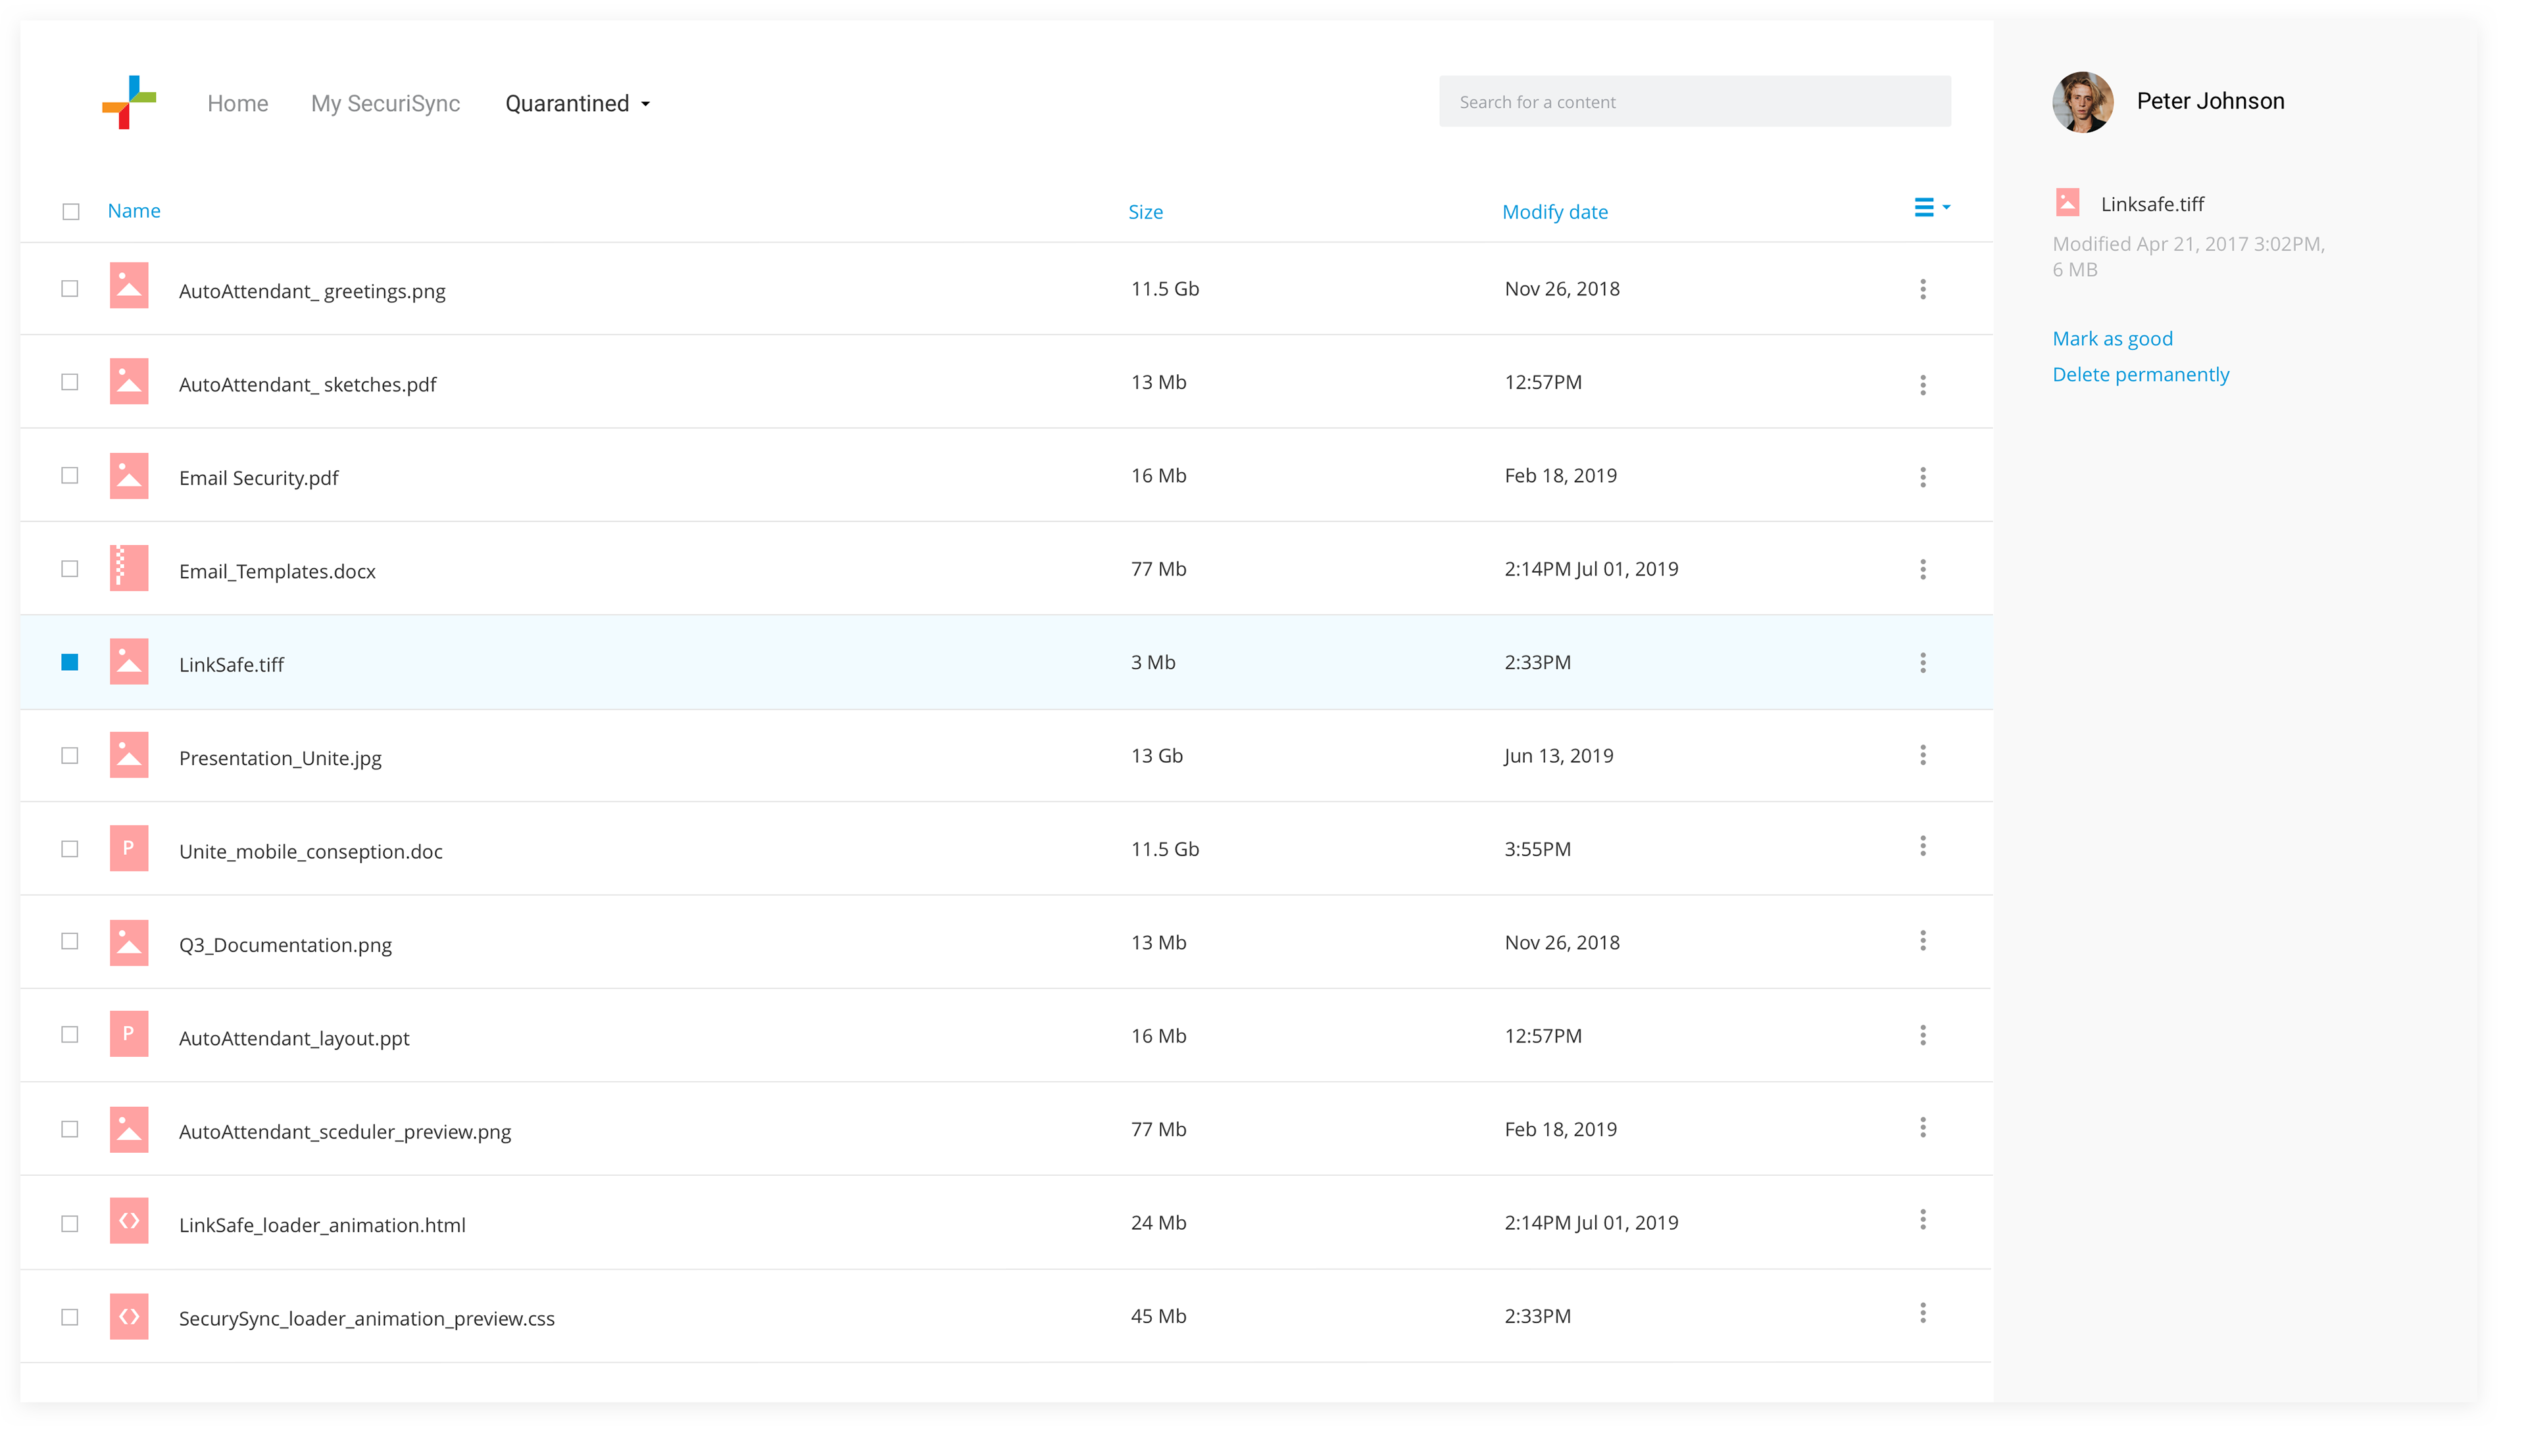Click Mark as good link
Screen dimensions: 2526x1456
(2112, 338)
